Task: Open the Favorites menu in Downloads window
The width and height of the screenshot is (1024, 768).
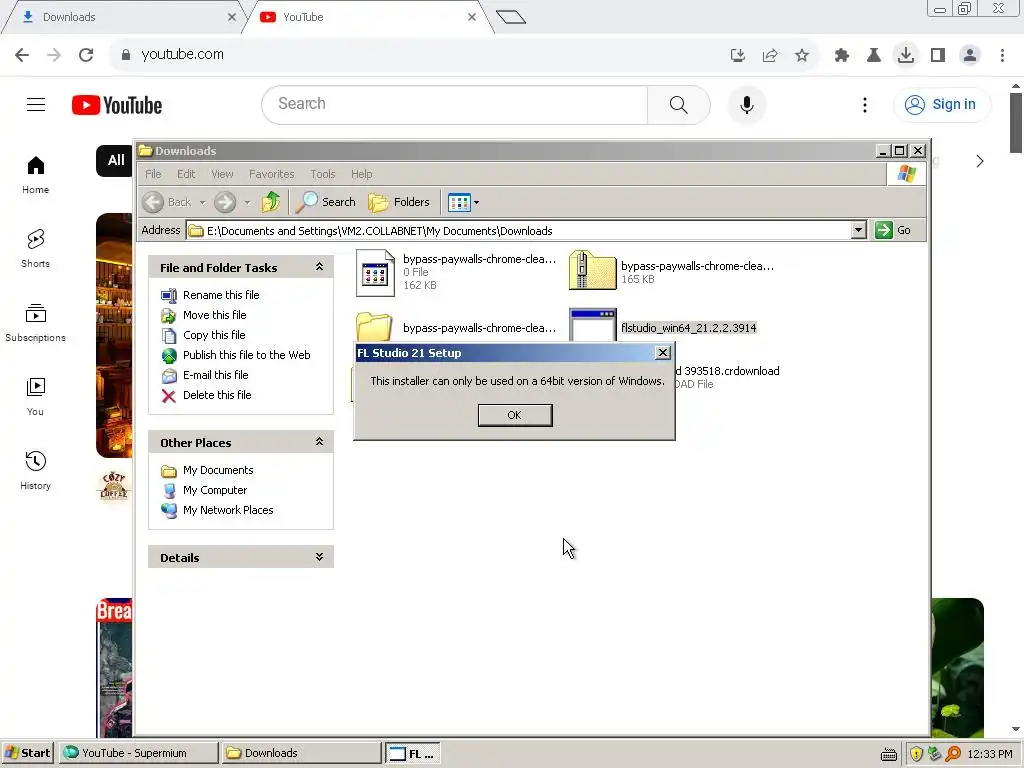Action: click(x=272, y=174)
